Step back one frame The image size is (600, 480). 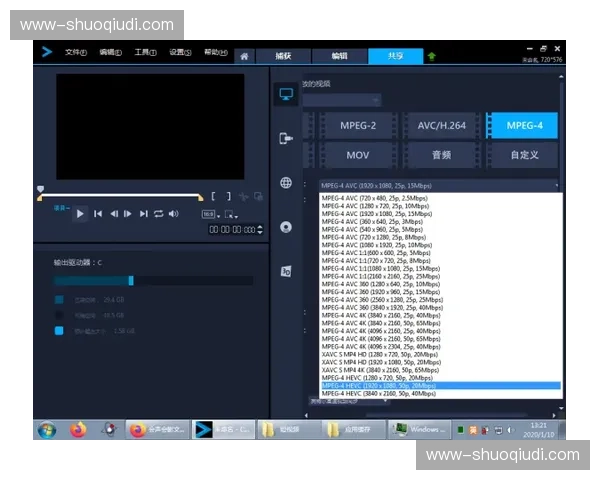[114, 214]
